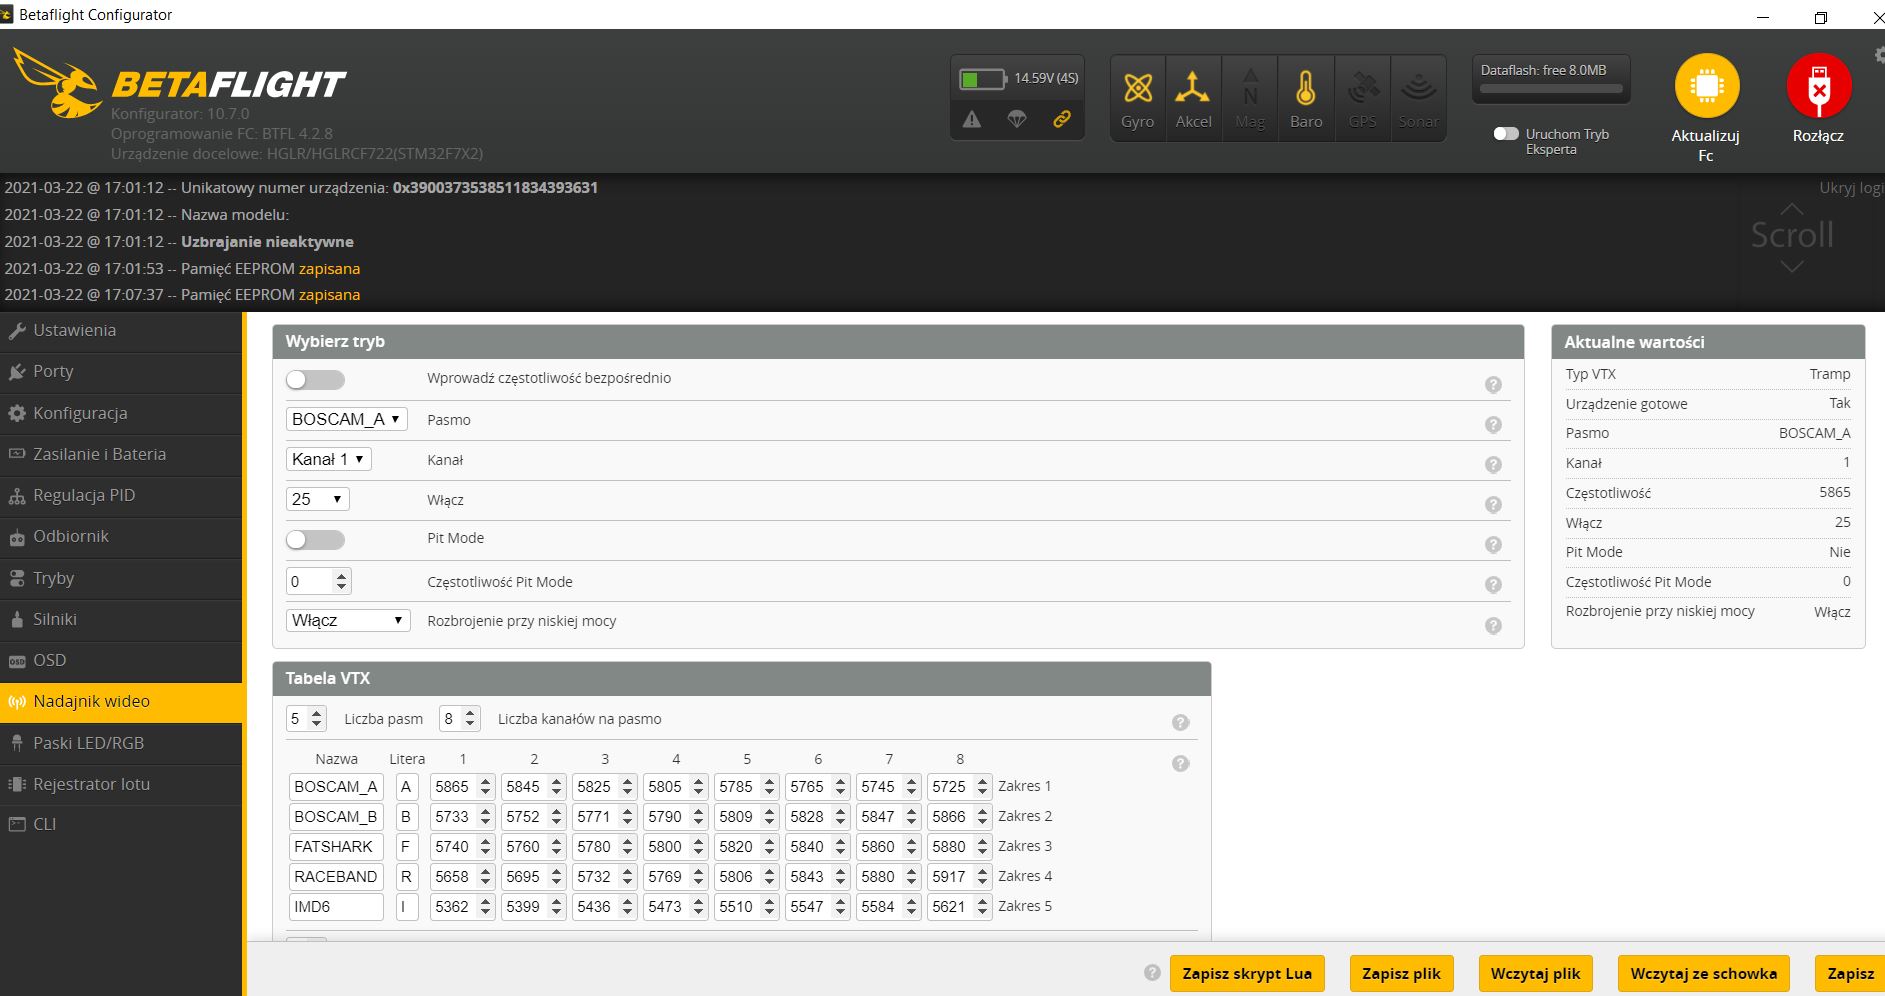
Task: Click the Zapisz skrypt Lua button
Action: [x=1247, y=973]
